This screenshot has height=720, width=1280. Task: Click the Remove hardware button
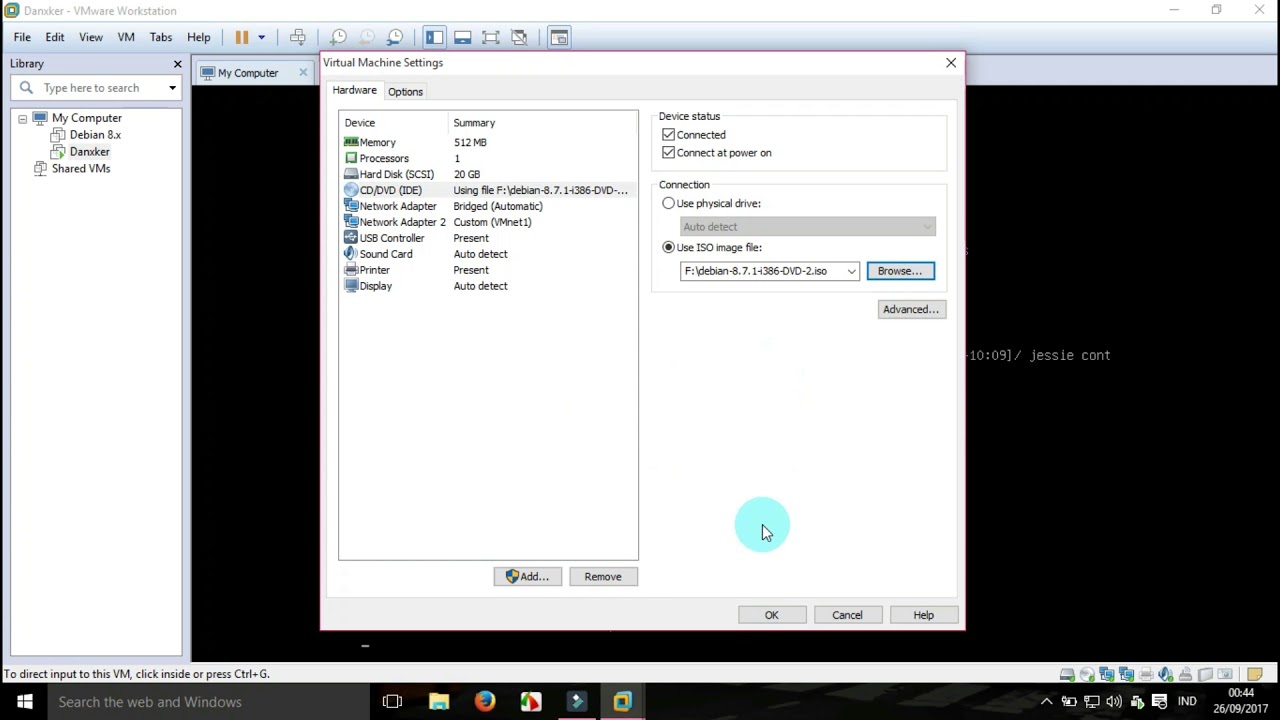pyautogui.click(x=603, y=576)
